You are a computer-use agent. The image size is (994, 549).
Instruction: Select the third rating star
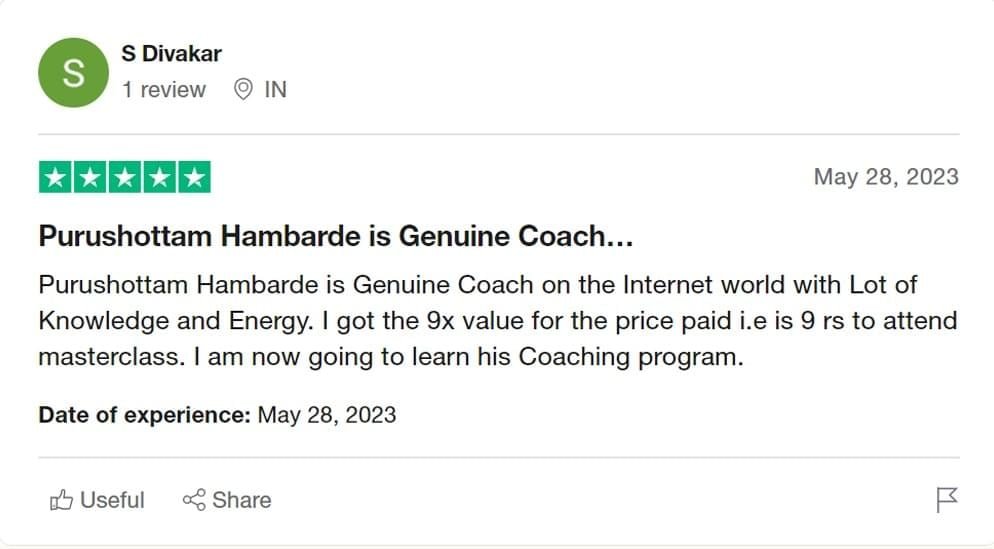coord(125,178)
